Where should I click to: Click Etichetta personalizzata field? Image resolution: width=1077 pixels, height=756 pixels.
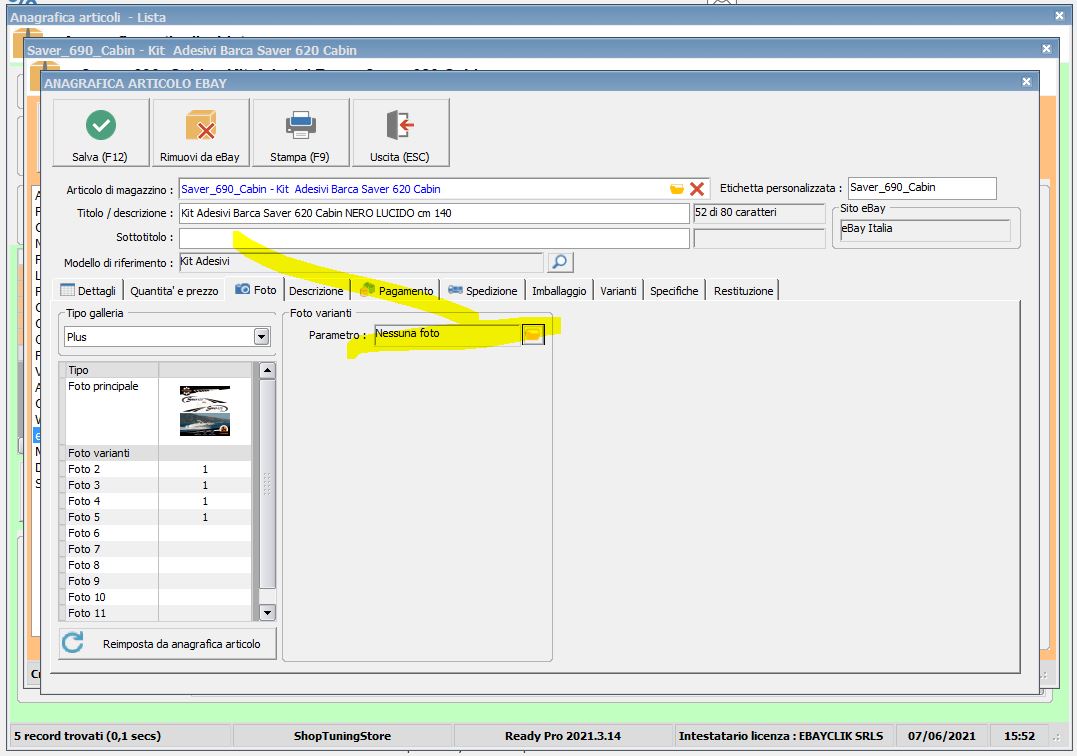point(922,187)
